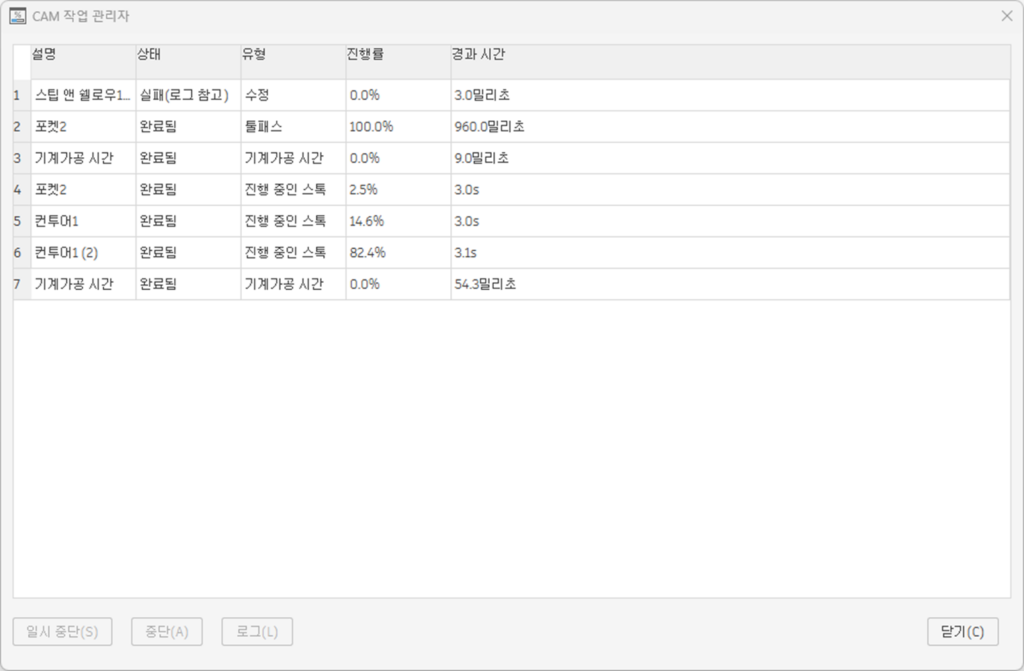Click the 960.0밀리초 elapsed time cell
The width and height of the screenshot is (1024, 671).
[x=730, y=127]
